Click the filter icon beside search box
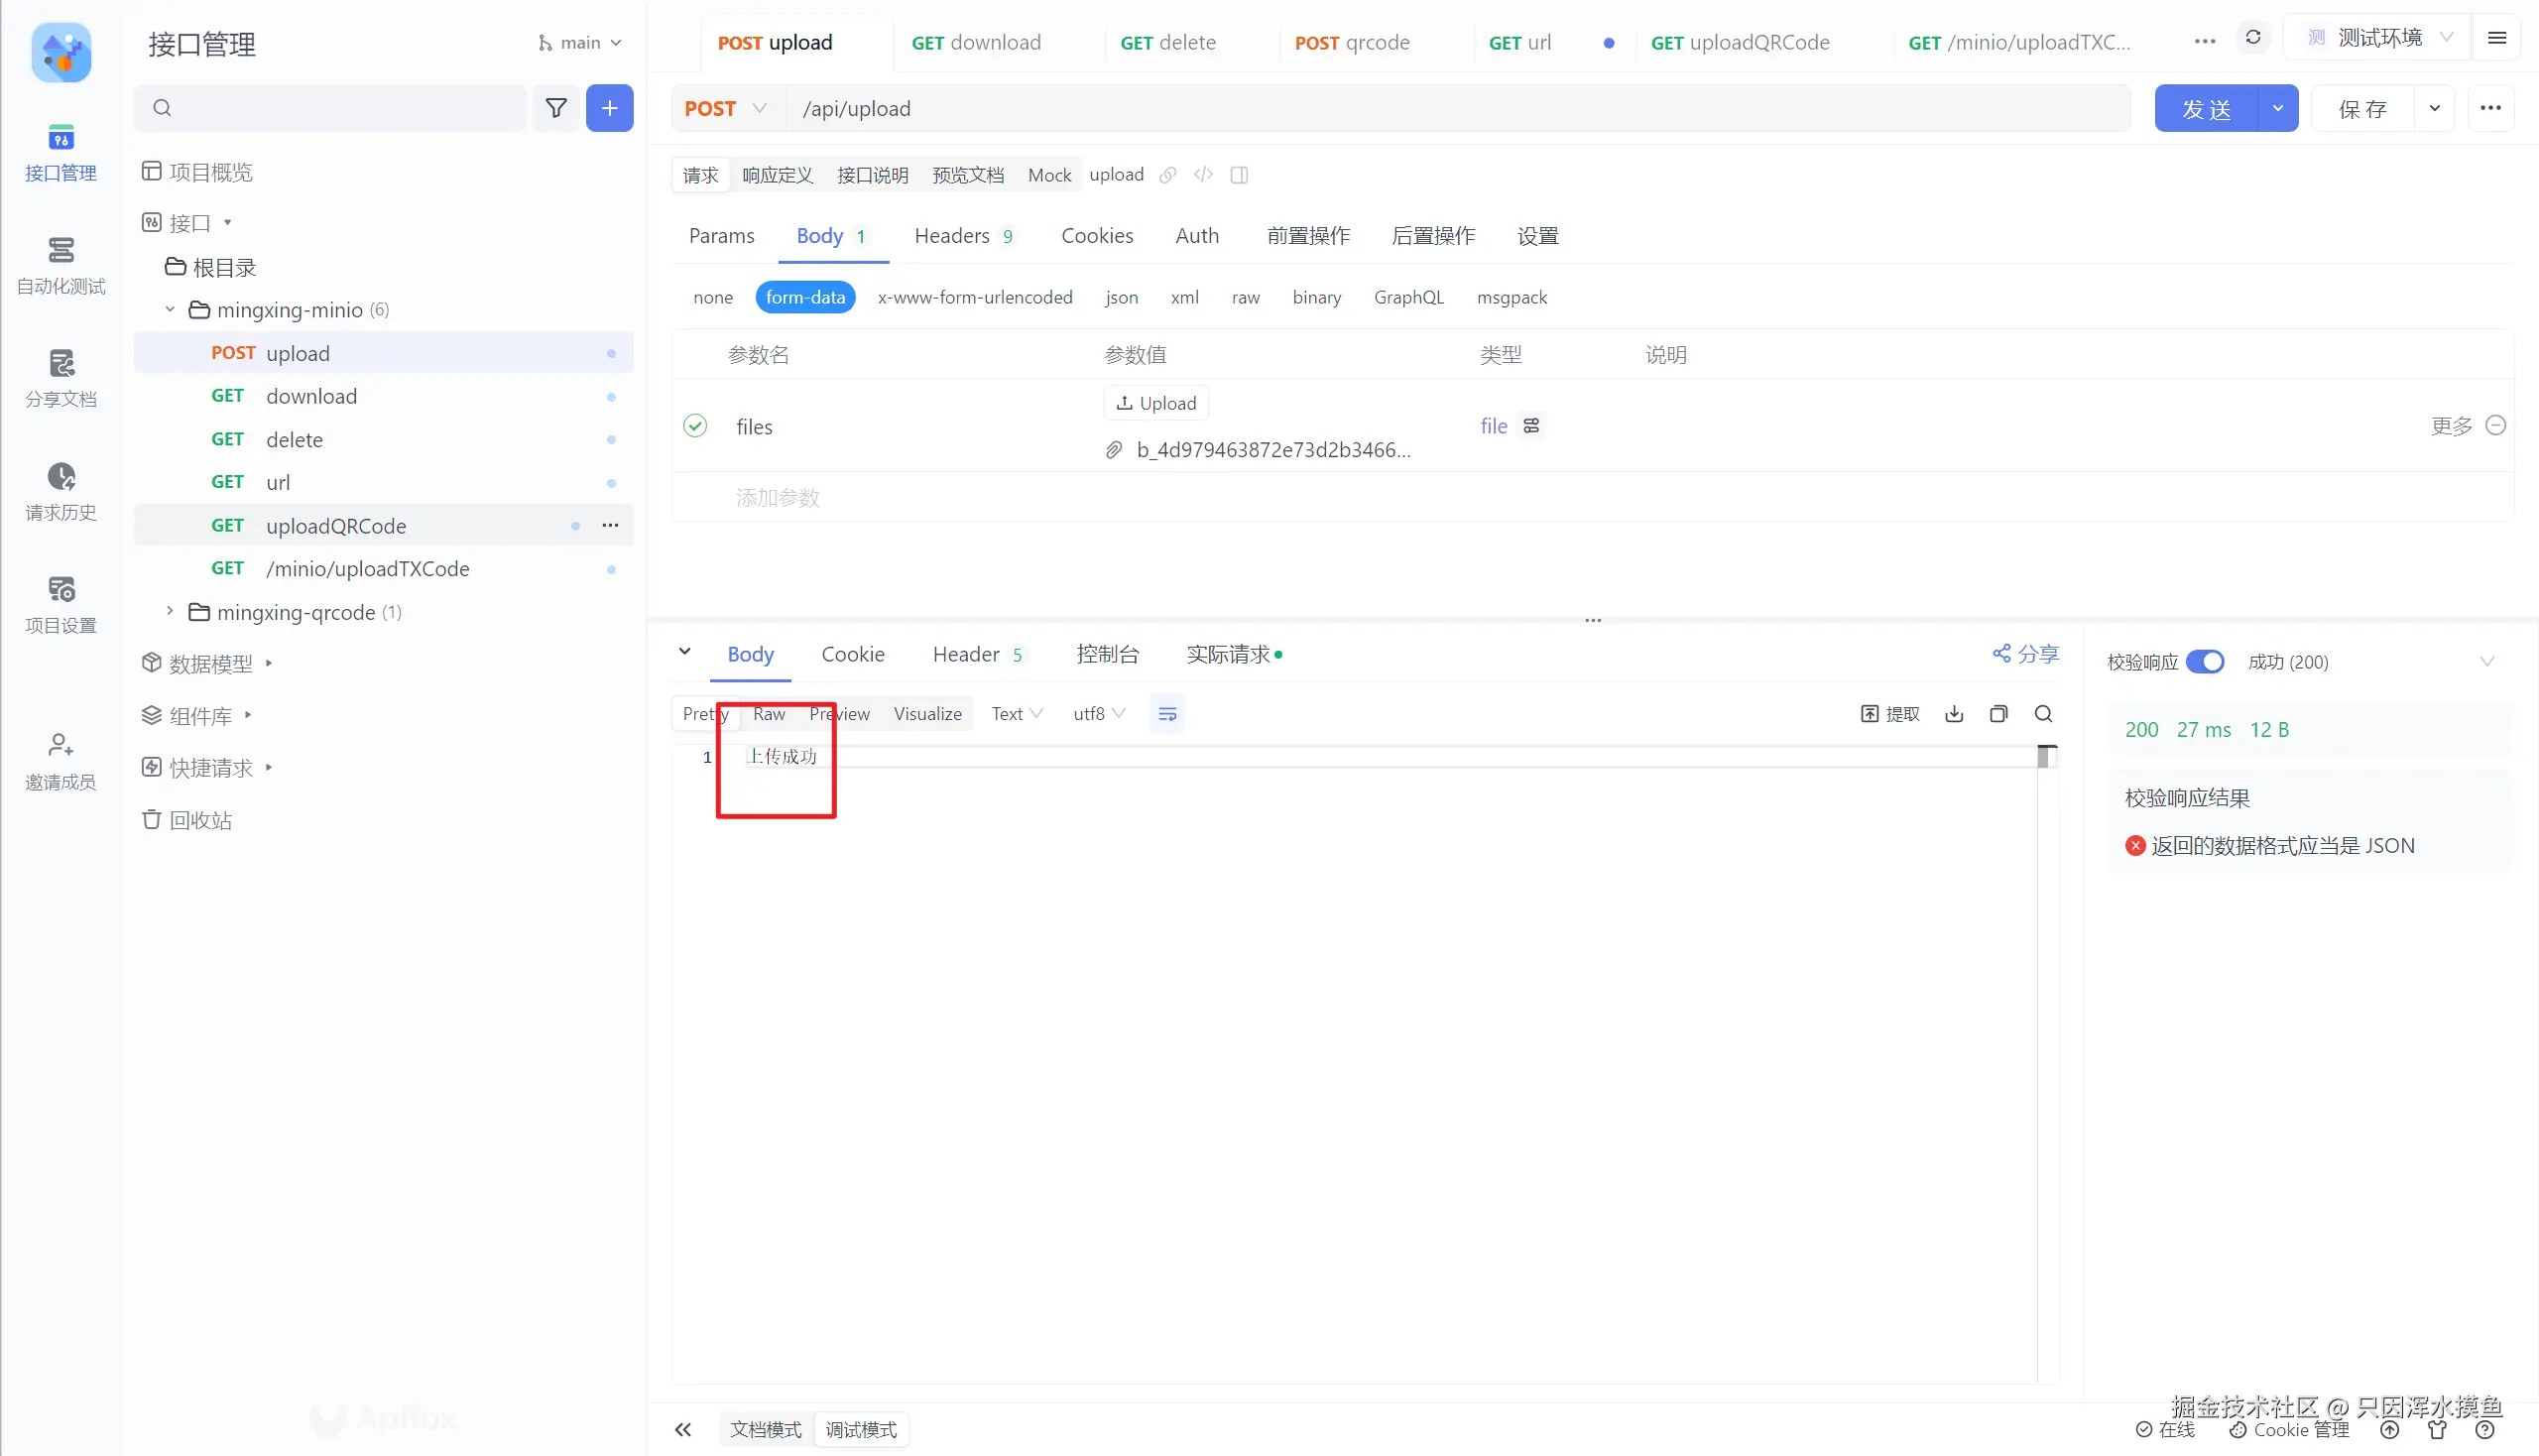 pos(556,108)
